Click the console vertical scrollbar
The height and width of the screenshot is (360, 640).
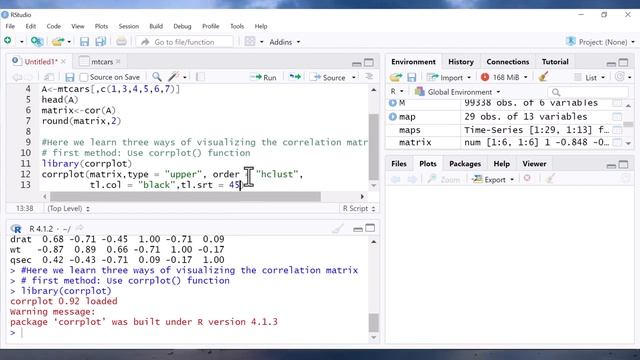point(373,322)
